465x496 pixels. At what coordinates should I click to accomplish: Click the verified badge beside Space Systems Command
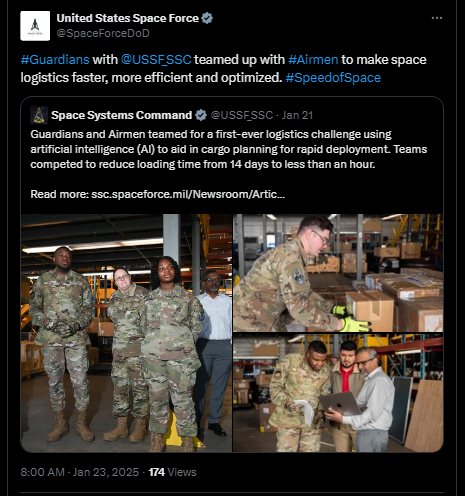201,115
